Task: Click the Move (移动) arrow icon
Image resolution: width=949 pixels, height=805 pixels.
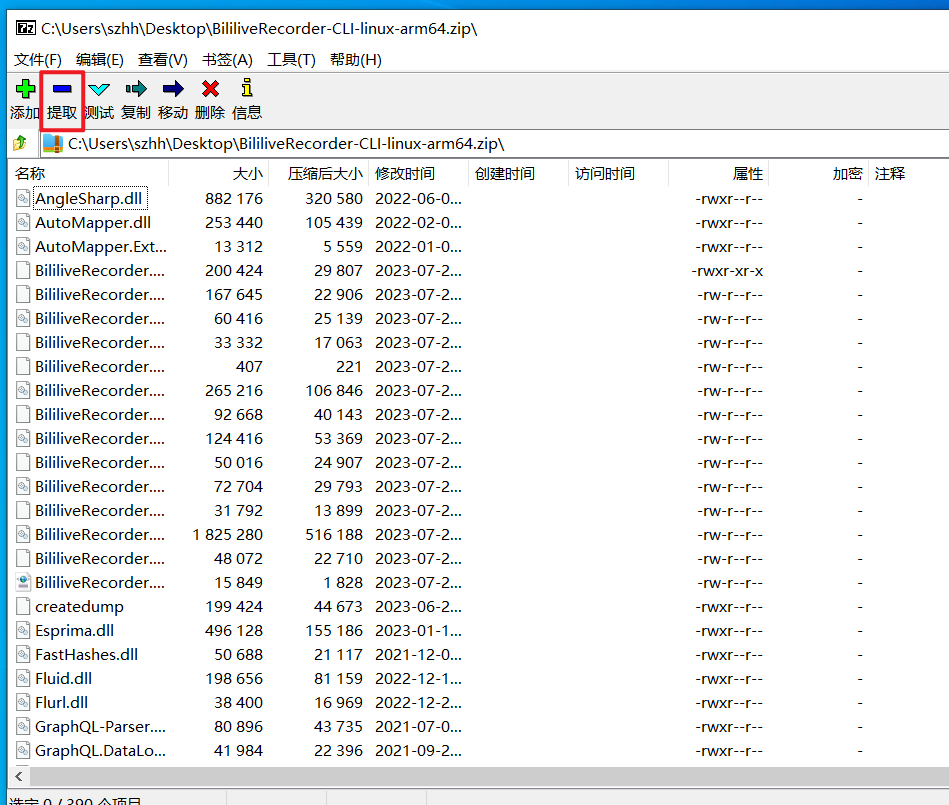Action: pos(173,89)
